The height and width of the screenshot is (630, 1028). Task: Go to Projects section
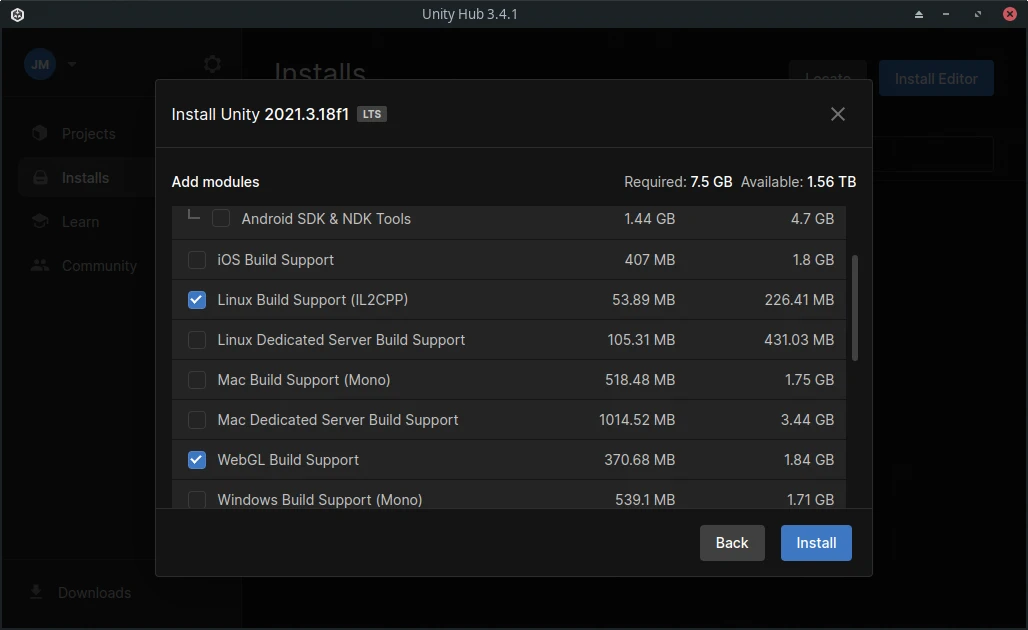(x=89, y=134)
